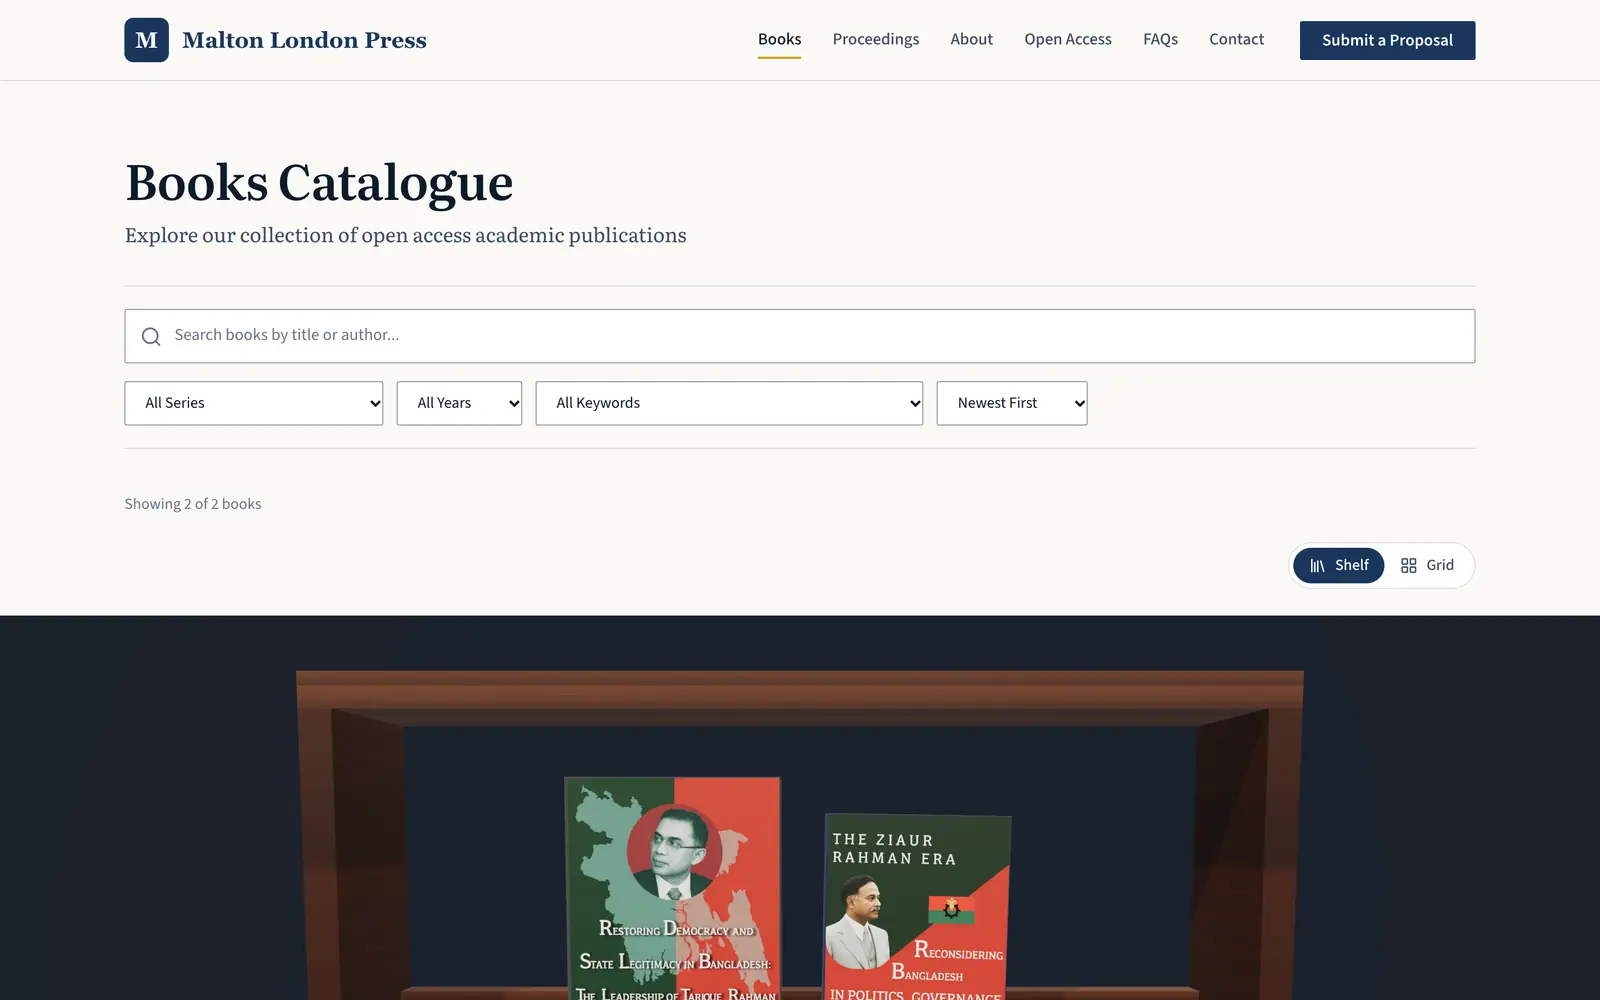Open the Contact page
1600x1000 pixels.
(1236, 40)
